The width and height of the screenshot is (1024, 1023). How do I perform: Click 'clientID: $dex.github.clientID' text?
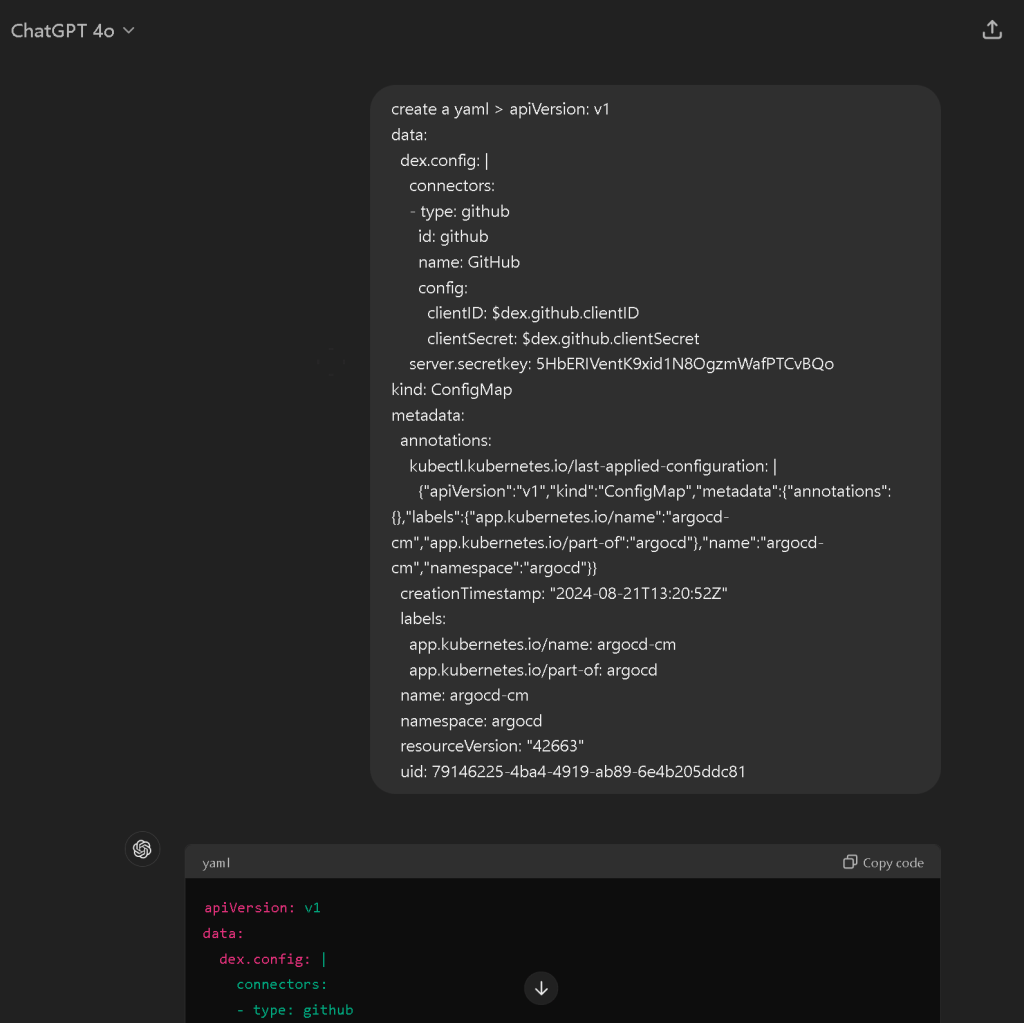(x=533, y=313)
